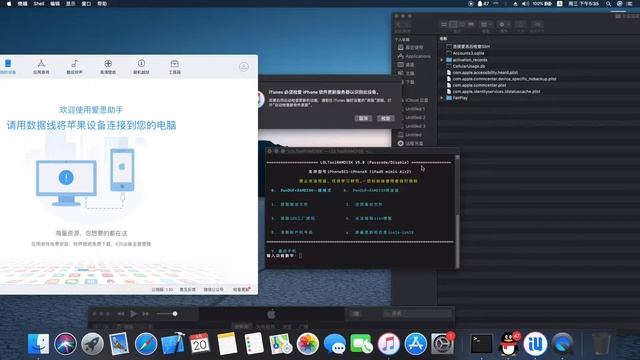The image size is (640, 360).
Task: Click the right button in the iTunes dialog
Action: (x=385, y=118)
